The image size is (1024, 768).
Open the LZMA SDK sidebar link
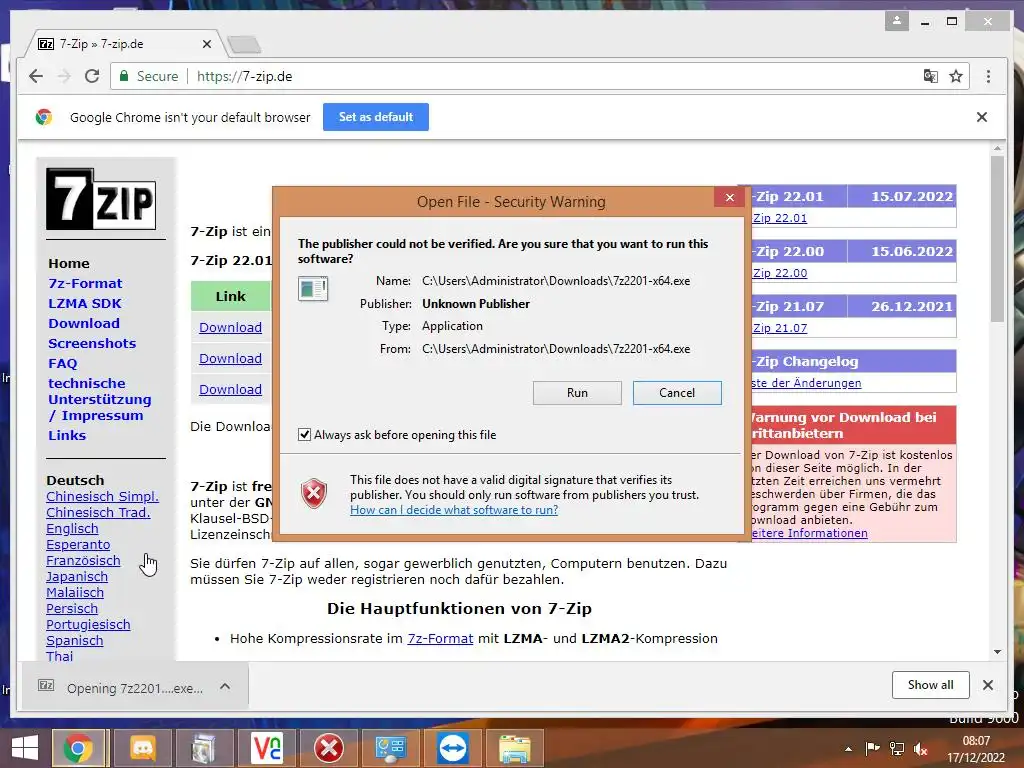point(85,304)
